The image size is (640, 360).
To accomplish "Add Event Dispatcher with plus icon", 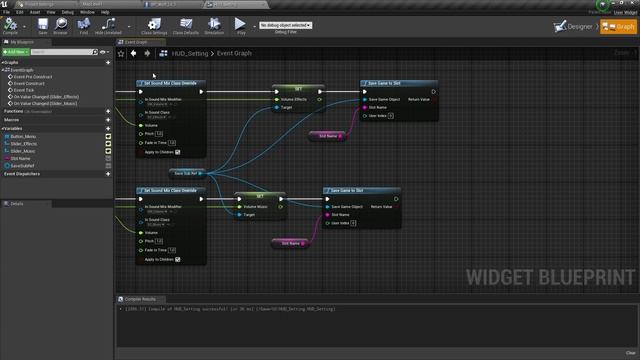I will tap(108, 173).
